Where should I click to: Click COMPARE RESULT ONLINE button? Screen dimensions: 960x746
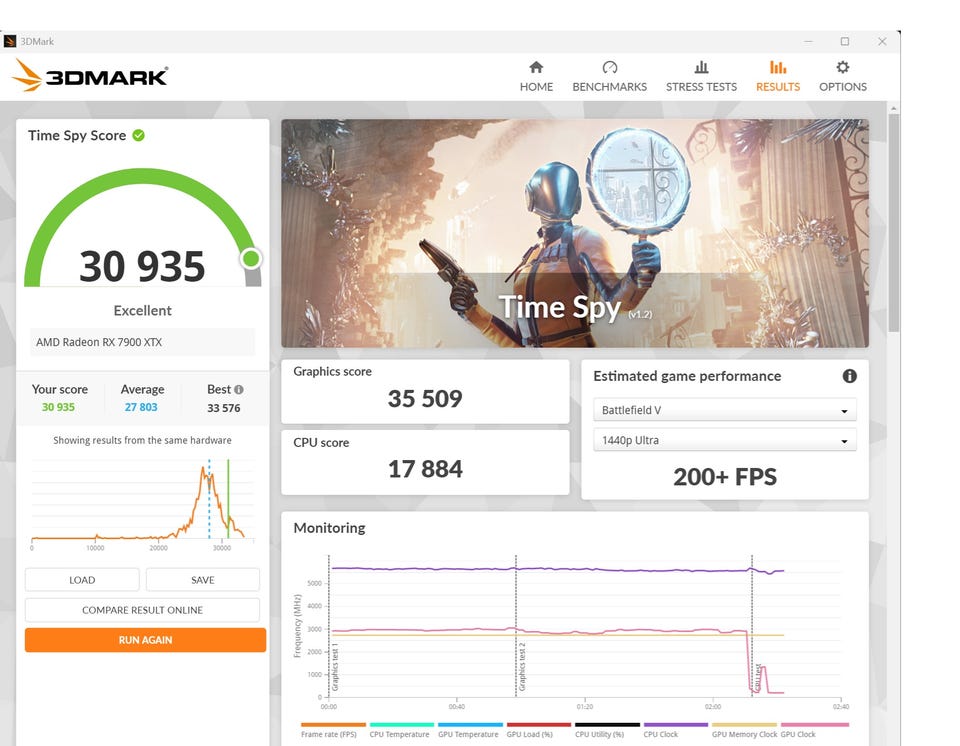[x=142, y=610]
